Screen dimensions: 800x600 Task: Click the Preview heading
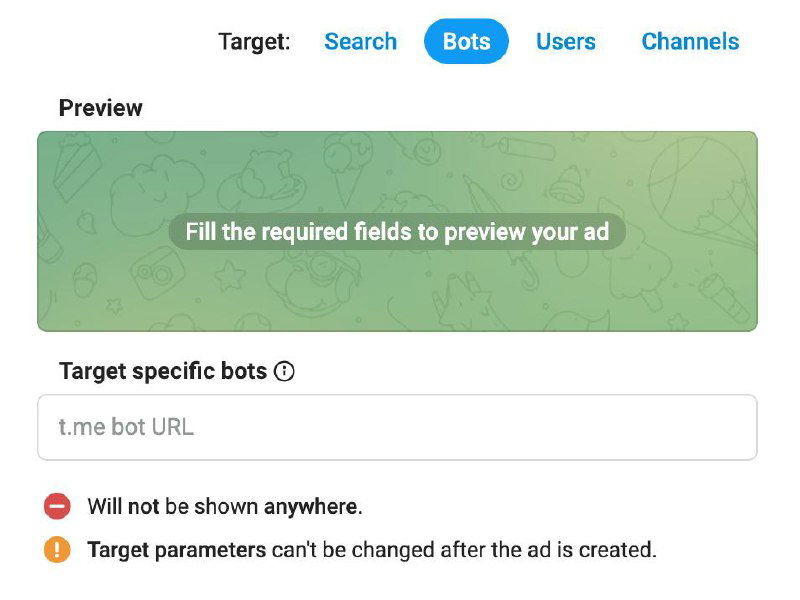(100, 108)
